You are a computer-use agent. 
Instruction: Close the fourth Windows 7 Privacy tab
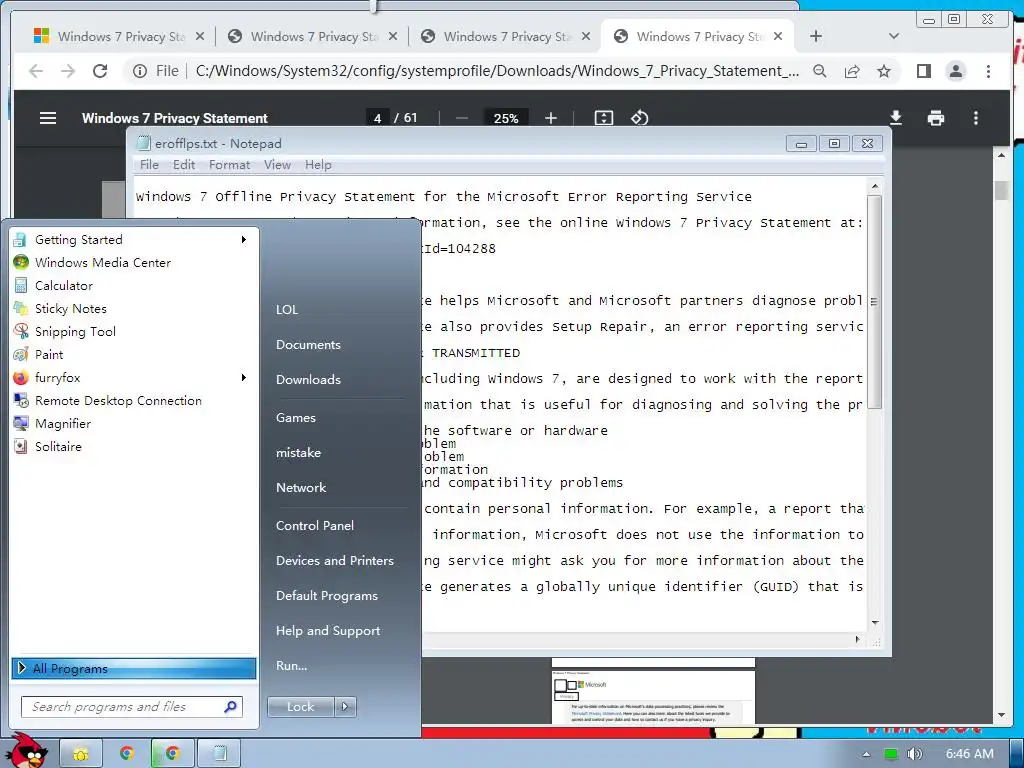(x=778, y=37)
